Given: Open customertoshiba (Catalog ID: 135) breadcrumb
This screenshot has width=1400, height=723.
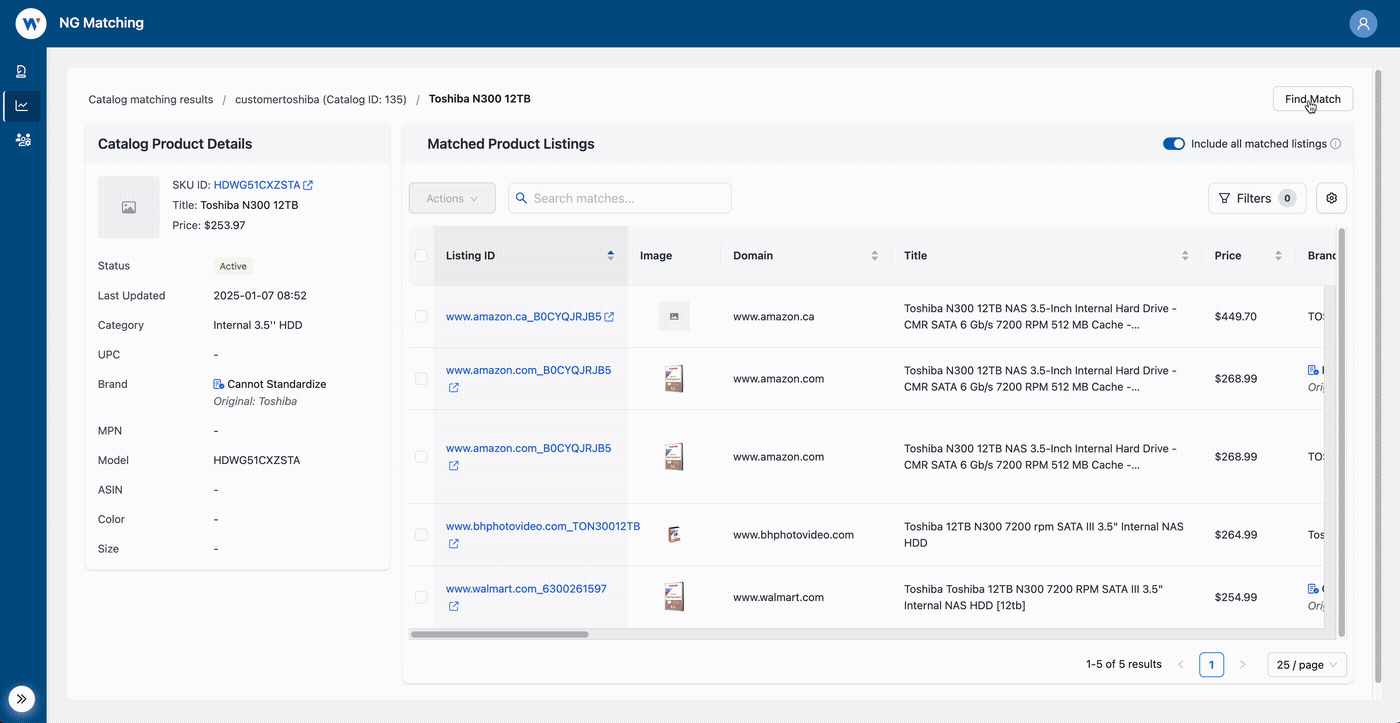Looking at the screenshot, I should click(321, 99).
